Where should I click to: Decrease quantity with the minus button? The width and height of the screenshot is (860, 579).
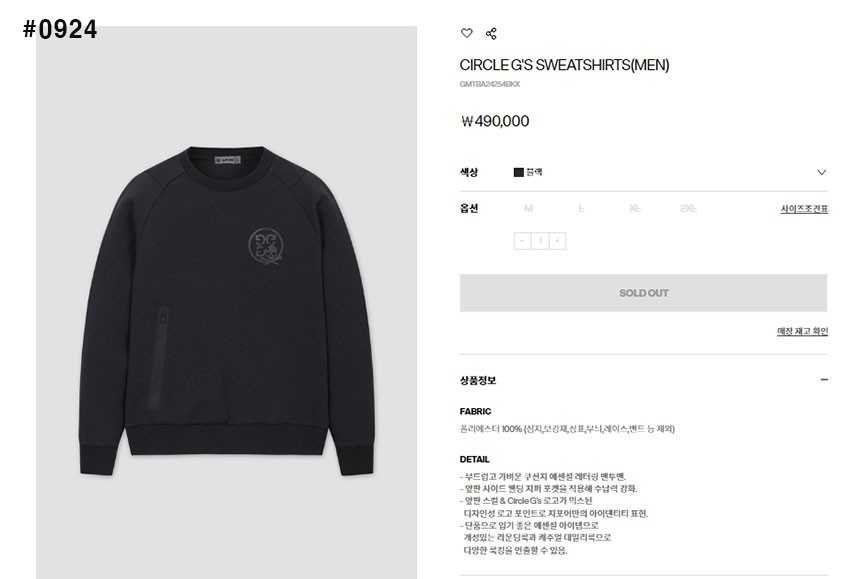(522, 241)
